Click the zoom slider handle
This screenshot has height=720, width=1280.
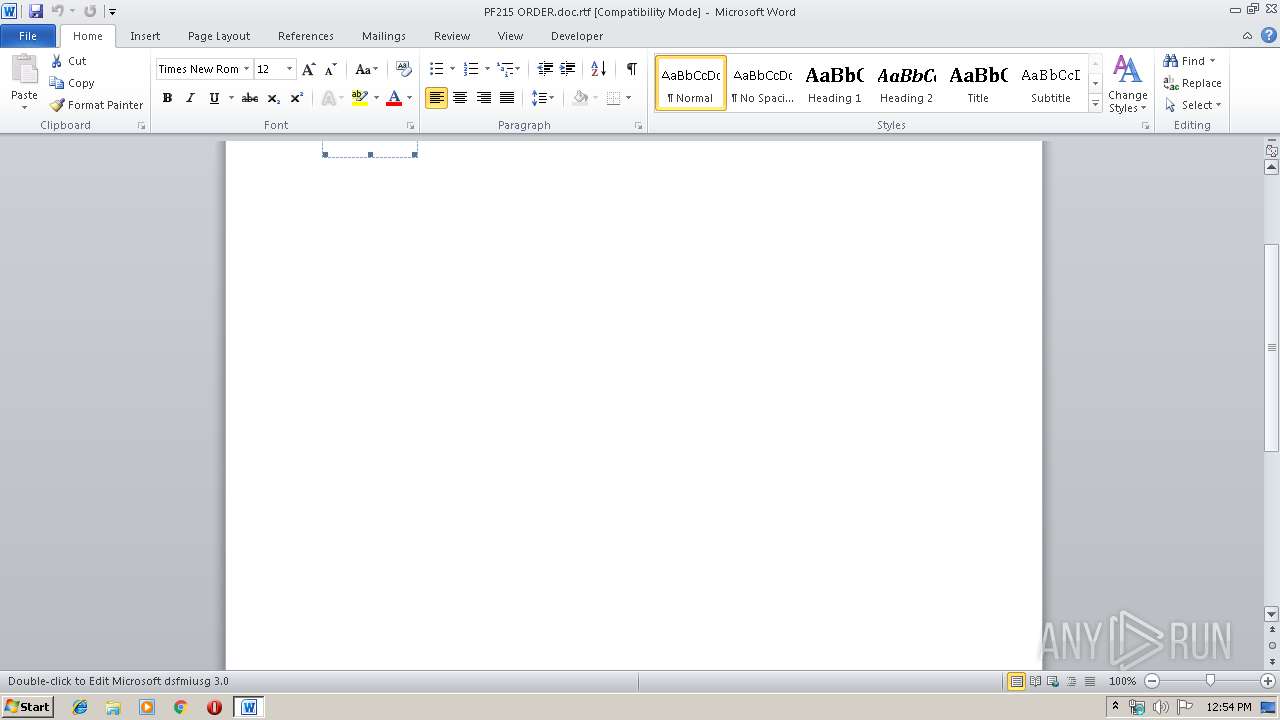tap(1210, 681)
